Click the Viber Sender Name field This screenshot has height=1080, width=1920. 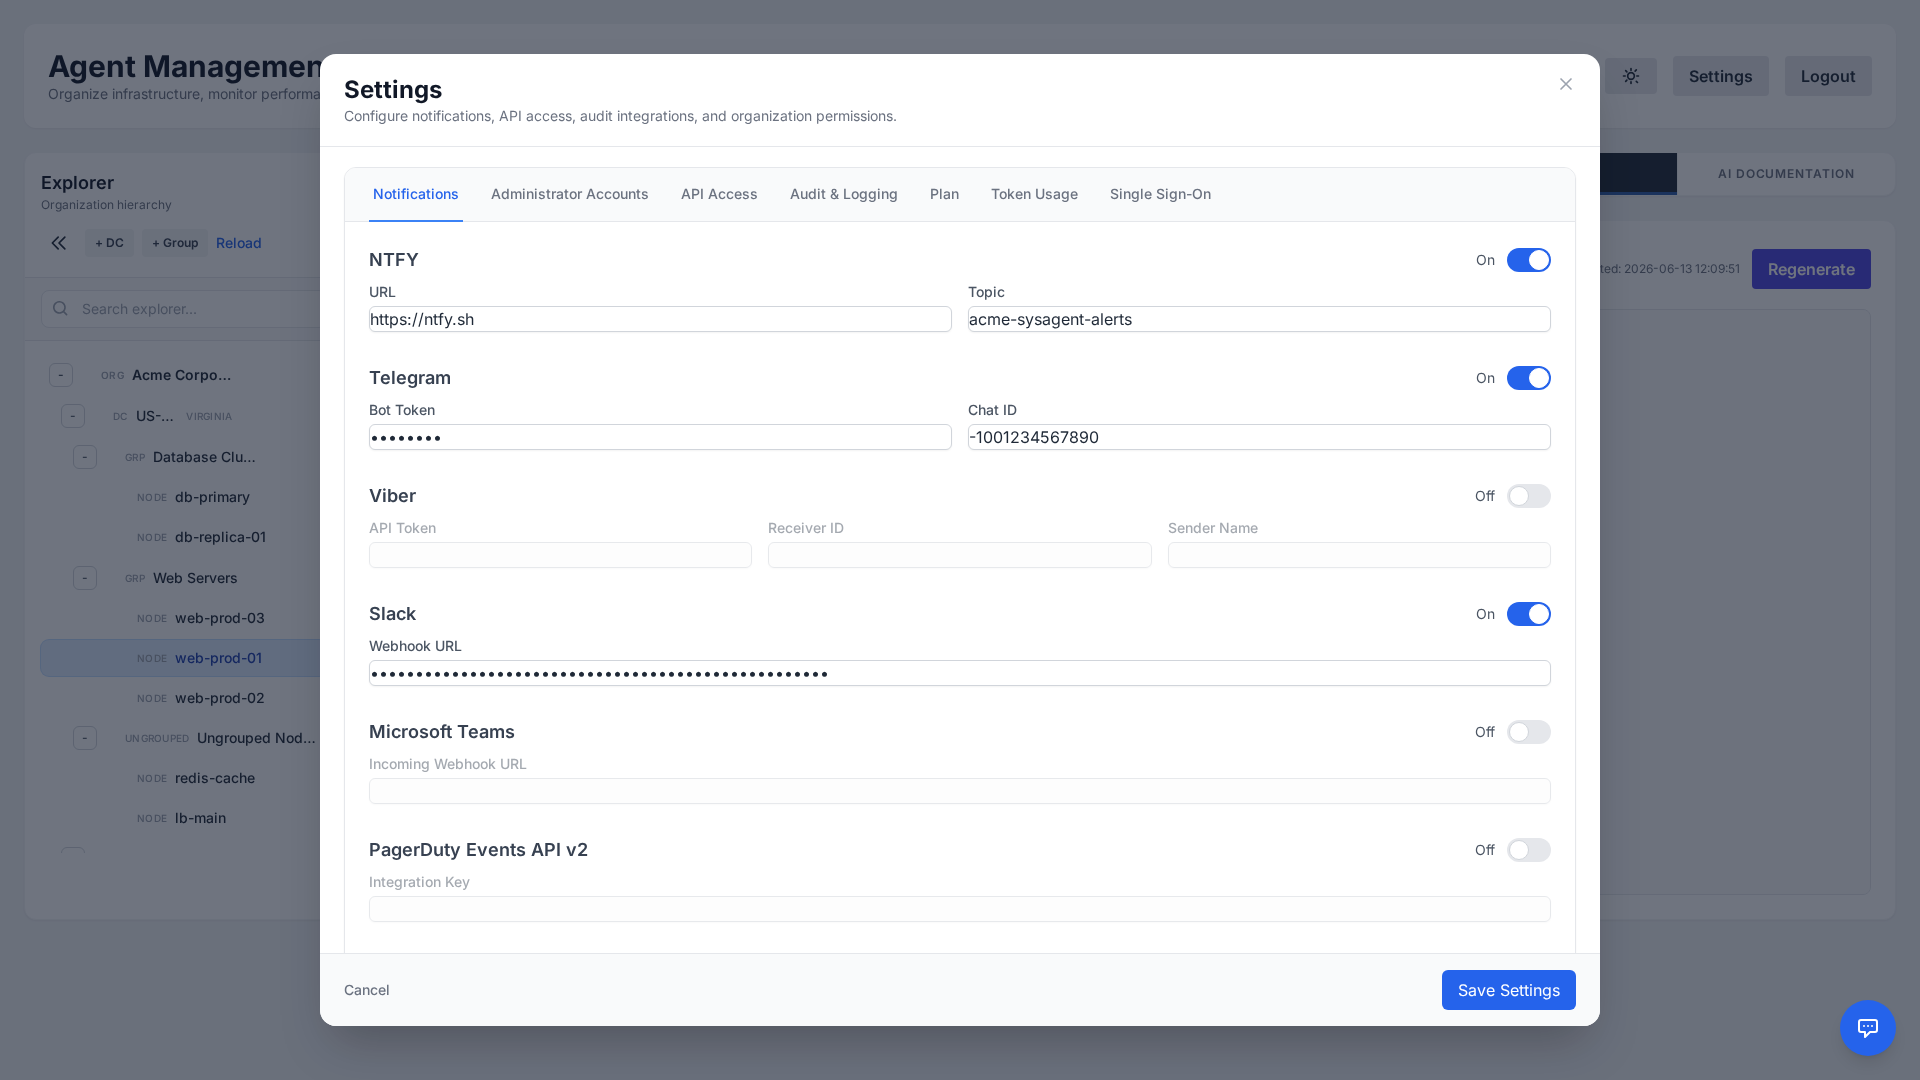click(1359, 555)
